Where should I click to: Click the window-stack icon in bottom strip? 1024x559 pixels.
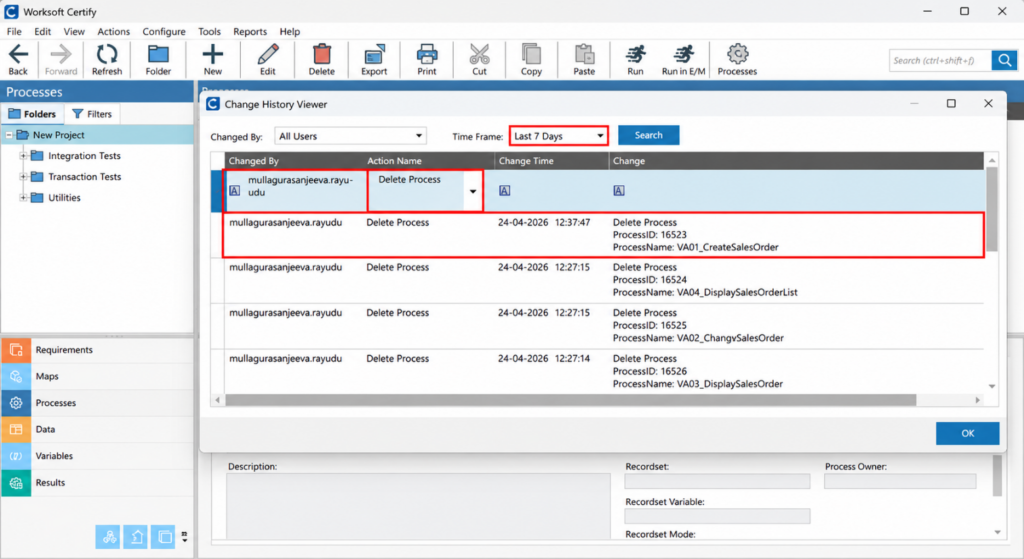tap(163, 537)
